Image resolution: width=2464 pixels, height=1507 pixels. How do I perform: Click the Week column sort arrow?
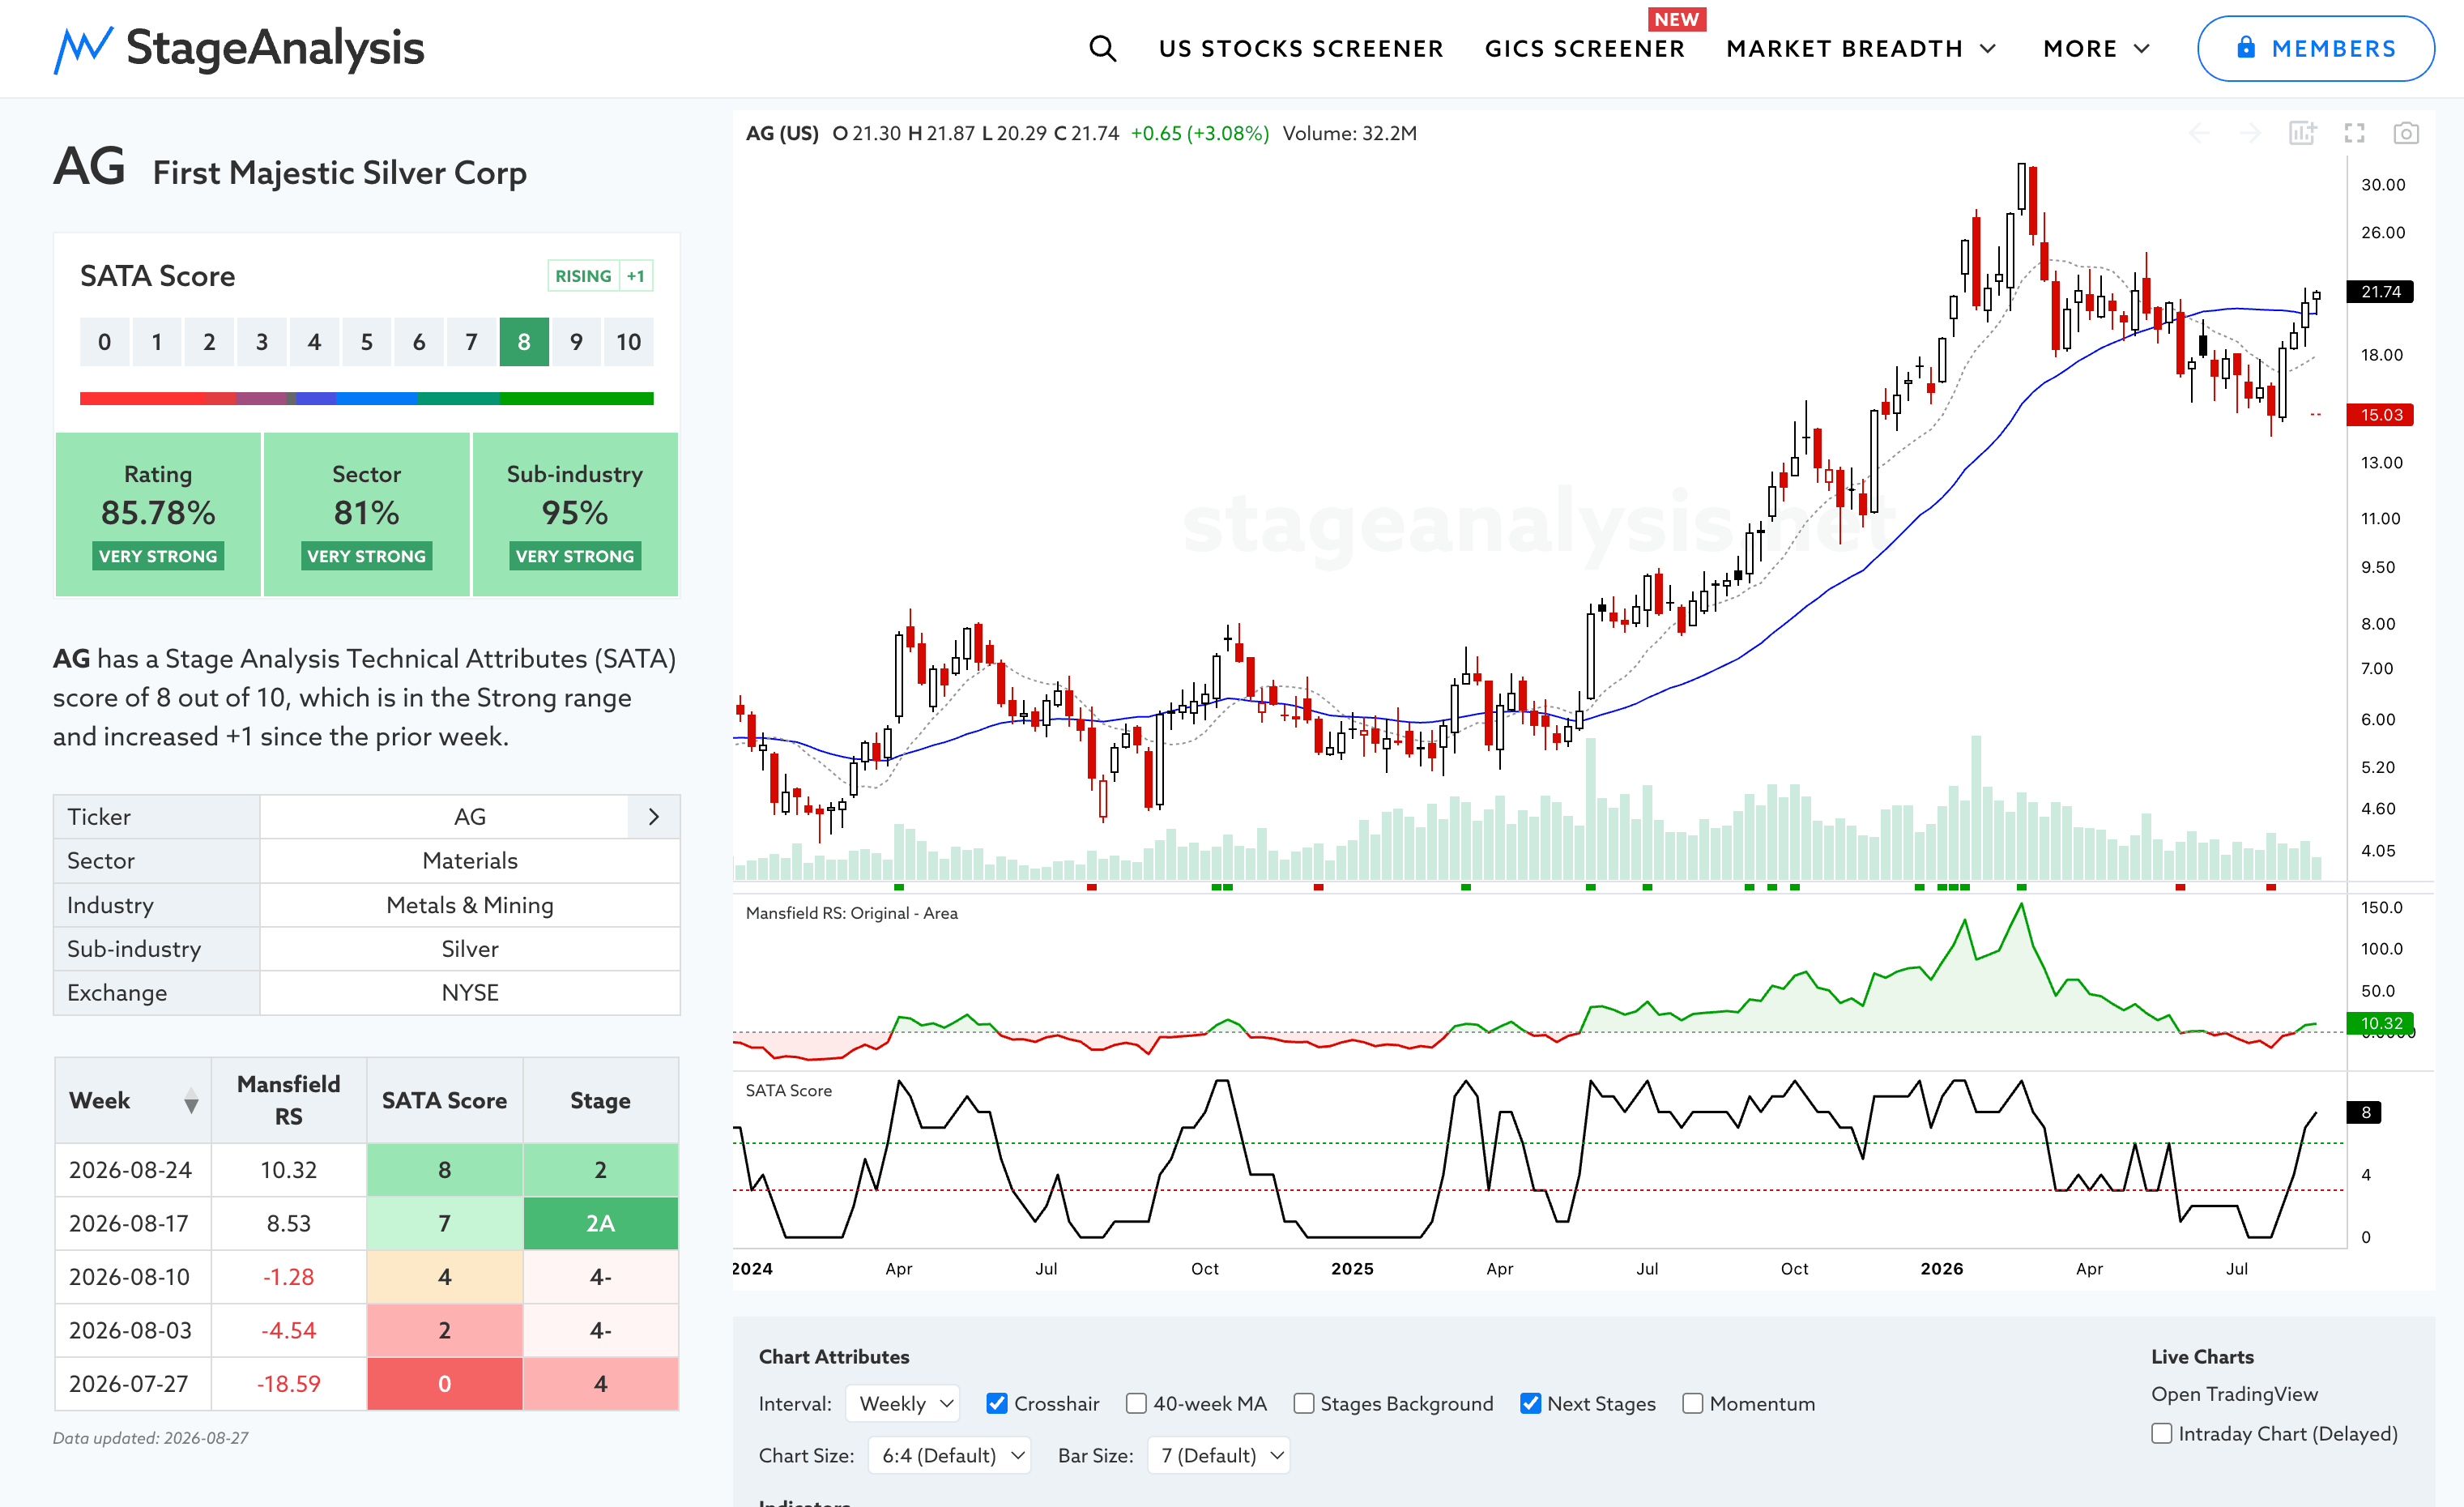(x=191, y=1101)
